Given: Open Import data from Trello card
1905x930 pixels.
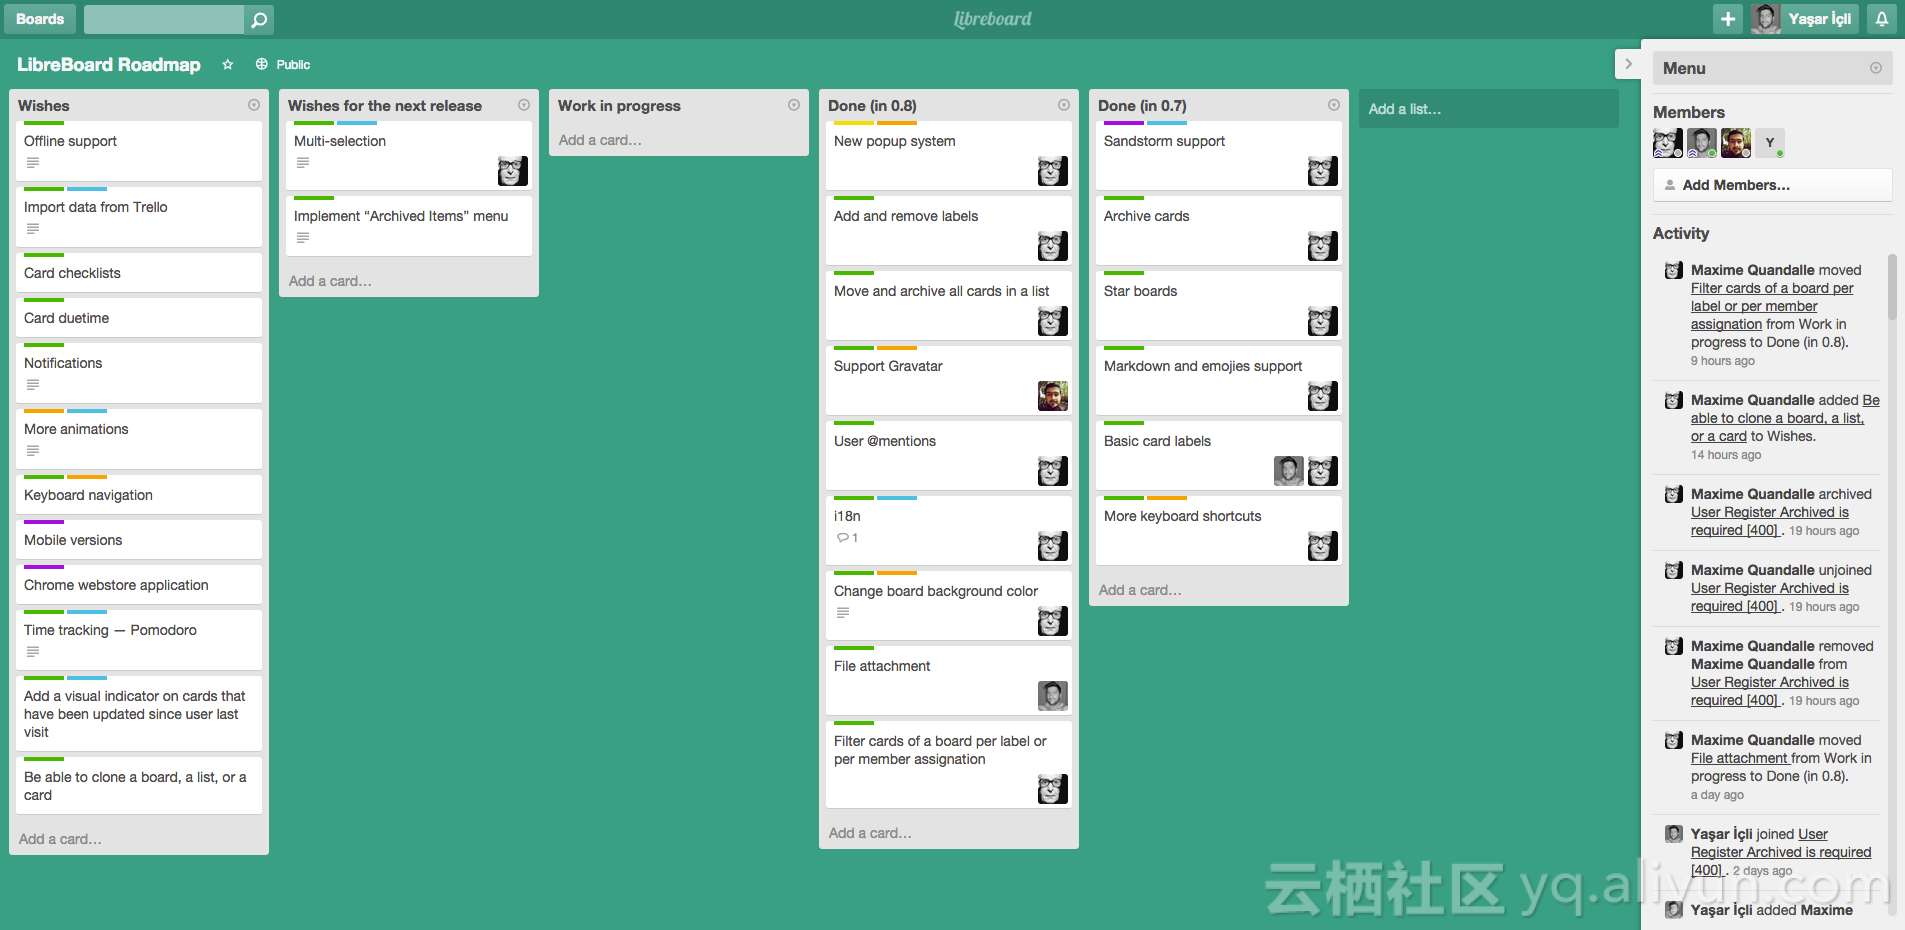Looking at the screenshot, I should click(139, 217).
